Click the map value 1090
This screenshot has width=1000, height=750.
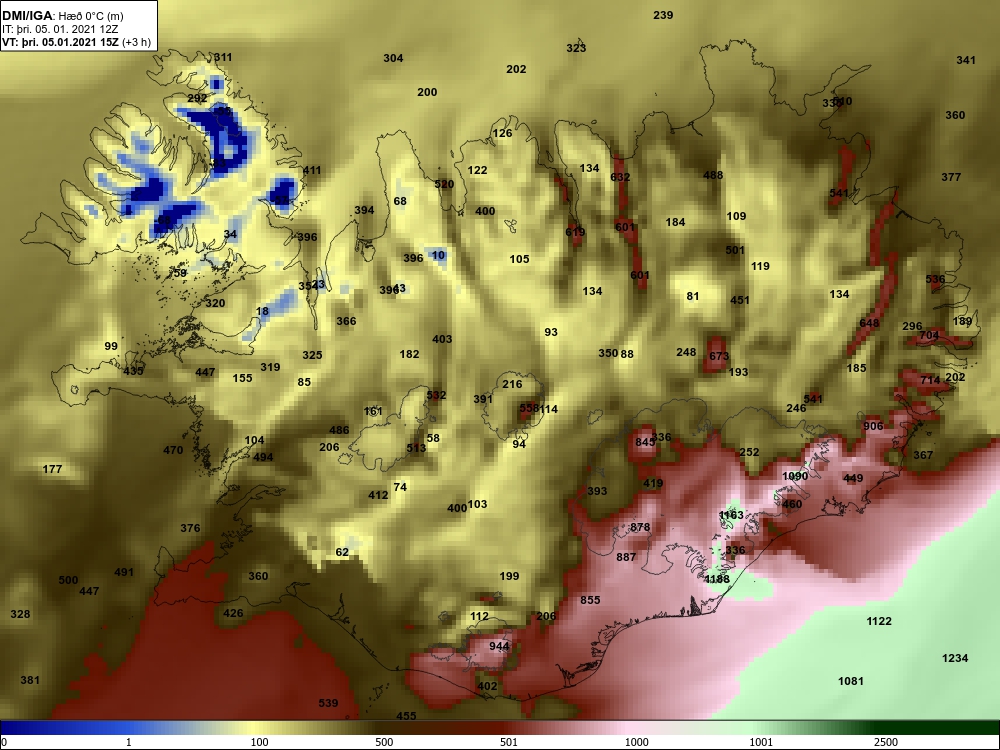pyautogui.click(x=795, y=476)
